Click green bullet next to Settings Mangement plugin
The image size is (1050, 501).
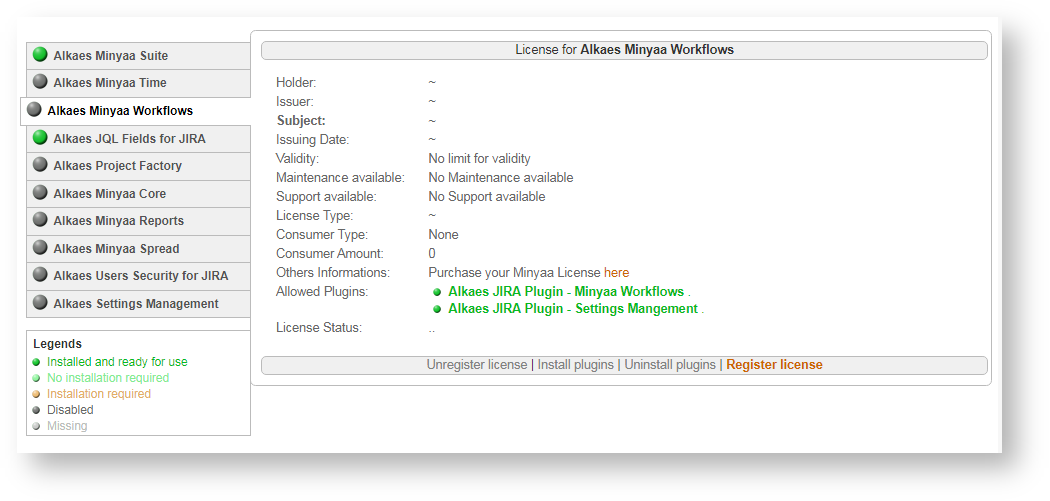437,309
